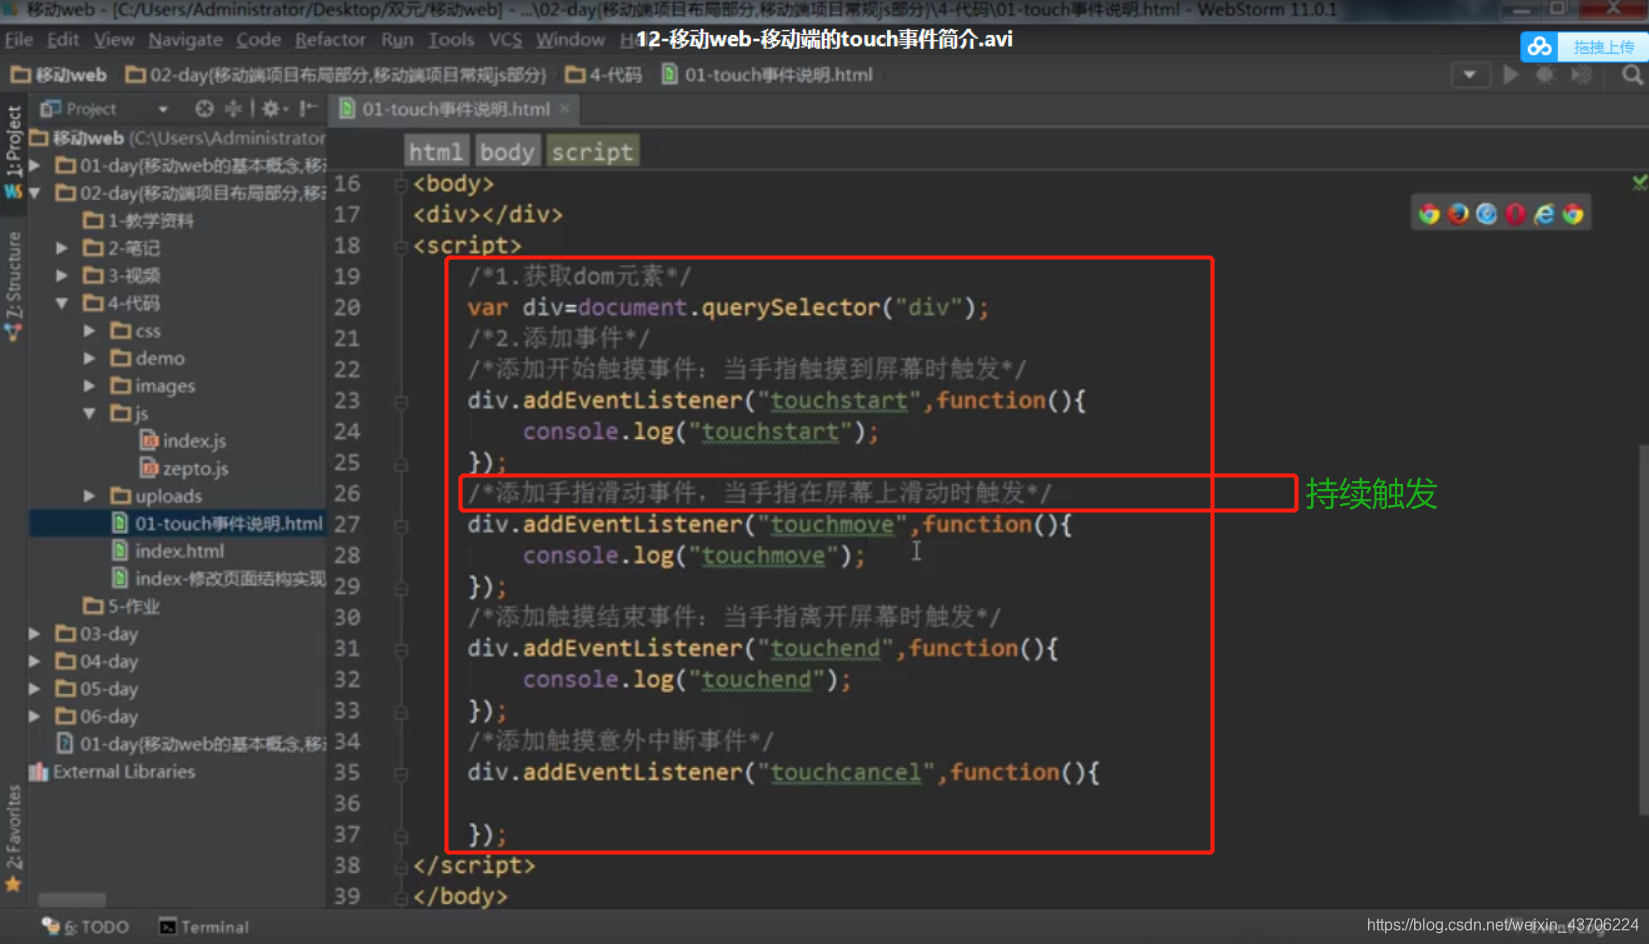The image size is (1649, 944).
Task: Fold the script block at line 18
Action: pos(401,246)
